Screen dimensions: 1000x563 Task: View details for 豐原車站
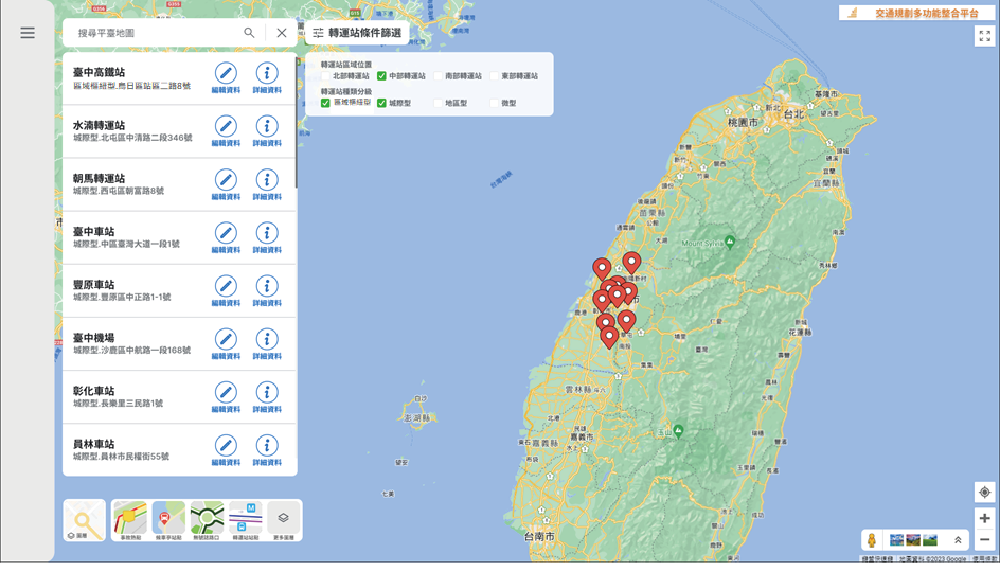(x=267, y=291)
